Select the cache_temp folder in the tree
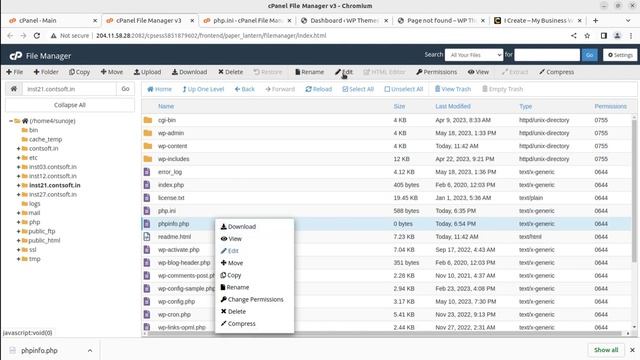Screen dimensions: 640x360 pyautogui.click(x=45, y=139)
